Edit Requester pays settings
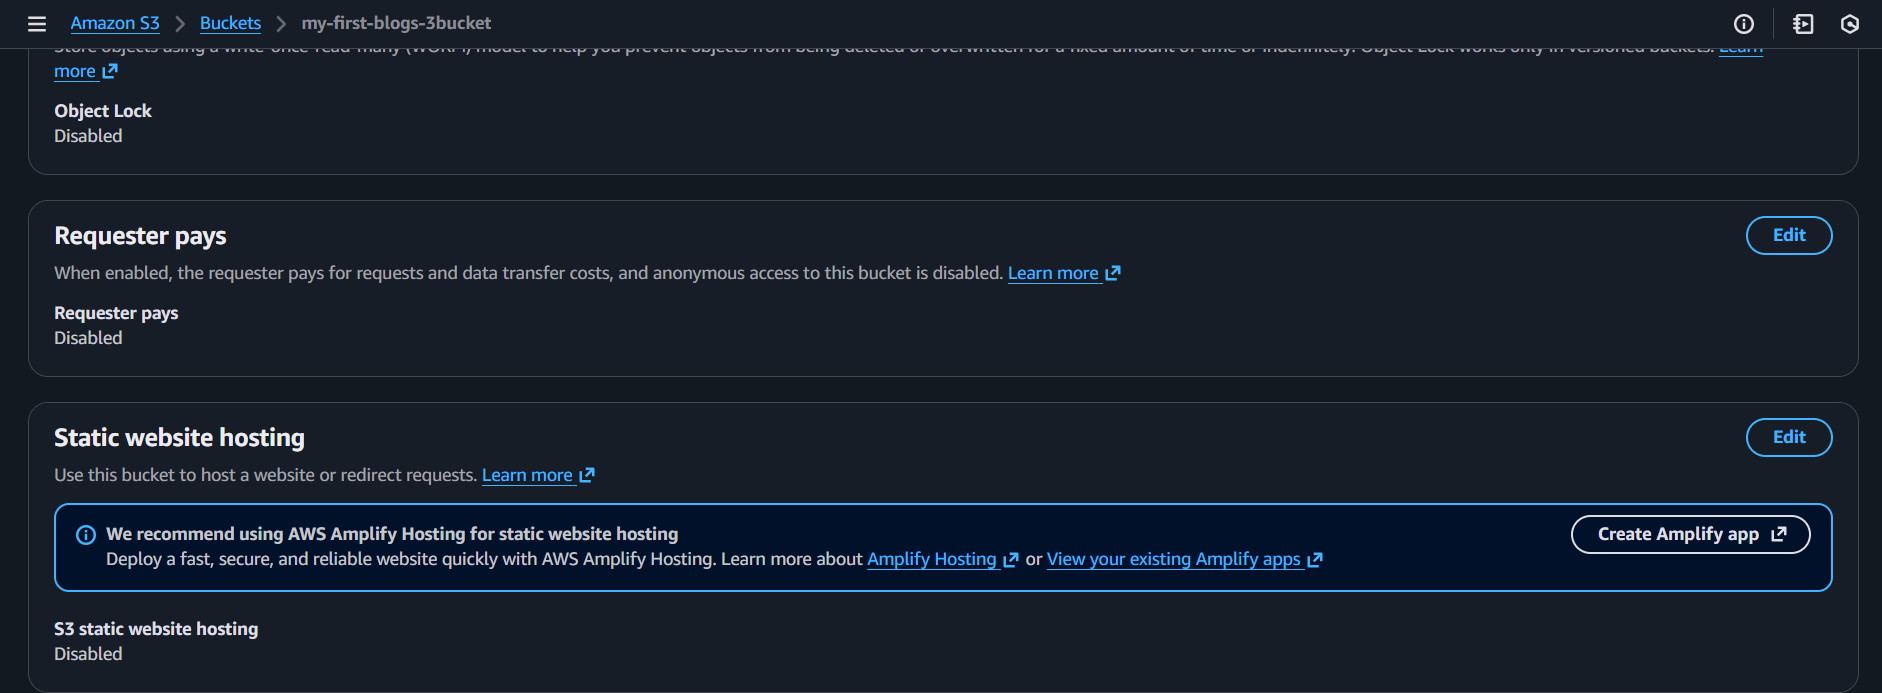 (x=1789, y=235)
